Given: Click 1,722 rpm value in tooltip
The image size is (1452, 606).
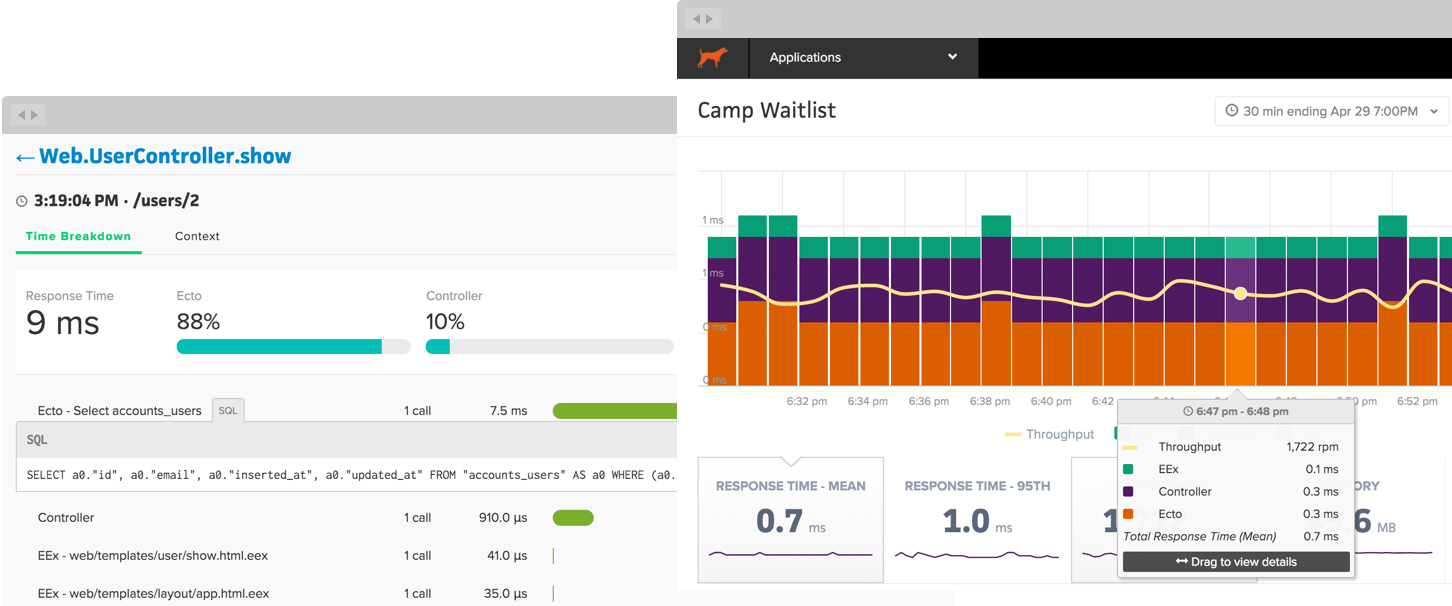Looking at the screenshot, I should [1312, 447].
